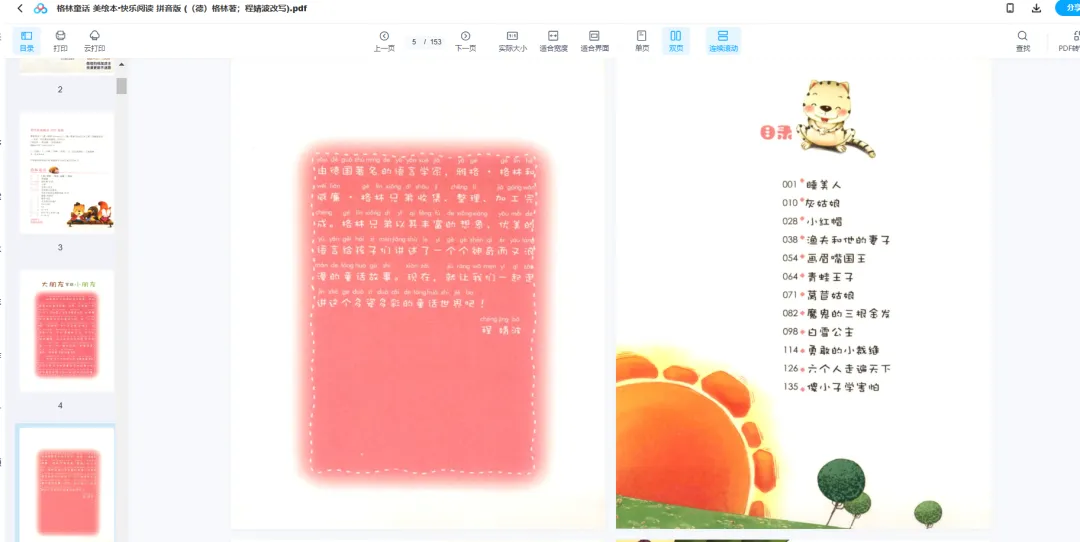The image size is (1080, 542).
Task: Click contents entry 魔鬼的三根金发
Action: (849, 313)
